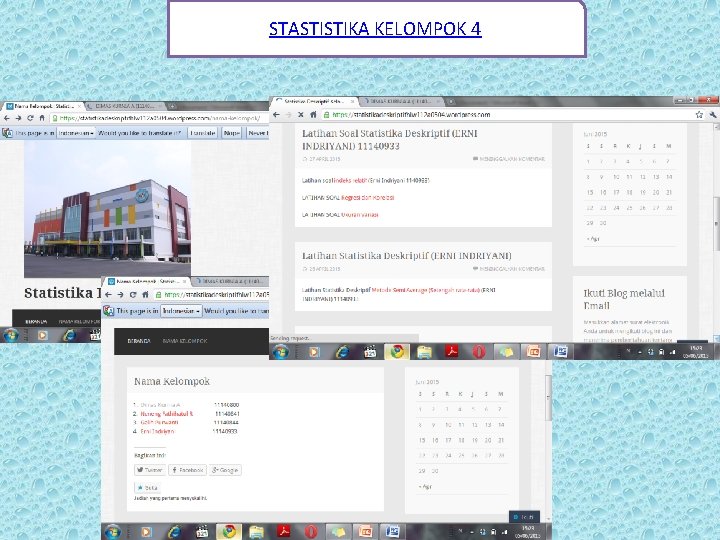Click Forward arrow in left browser window
This screenshot has width=720, height=540.
[x=18, y=118]
